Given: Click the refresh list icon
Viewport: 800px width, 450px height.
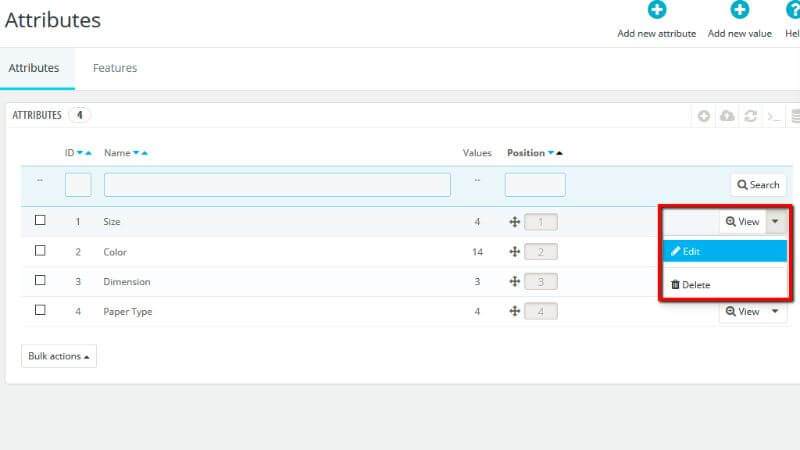Looking at the screenshot, I should point(750,116).
